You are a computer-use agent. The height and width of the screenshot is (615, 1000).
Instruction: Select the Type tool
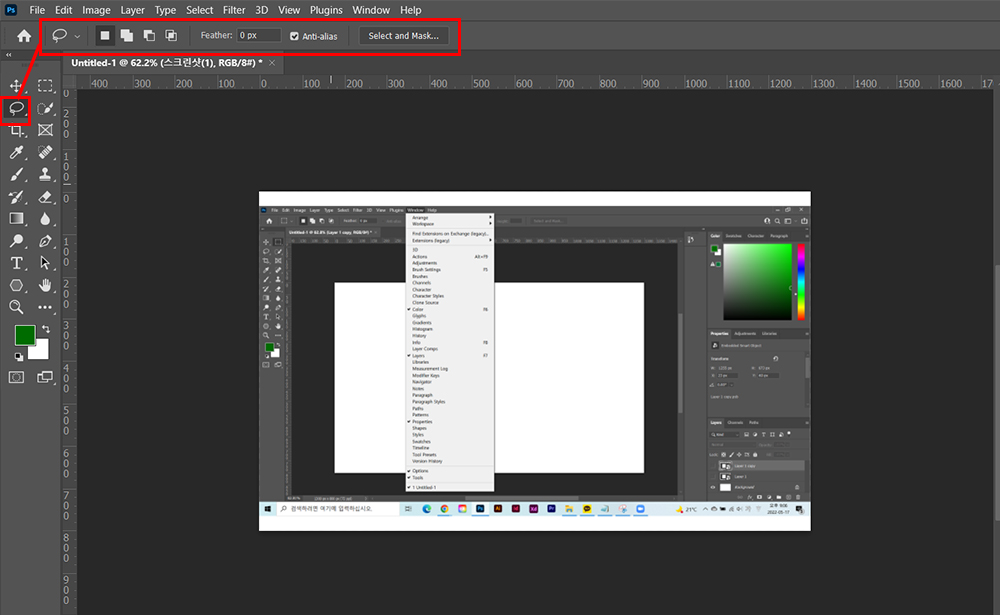(x=16, y=263)
